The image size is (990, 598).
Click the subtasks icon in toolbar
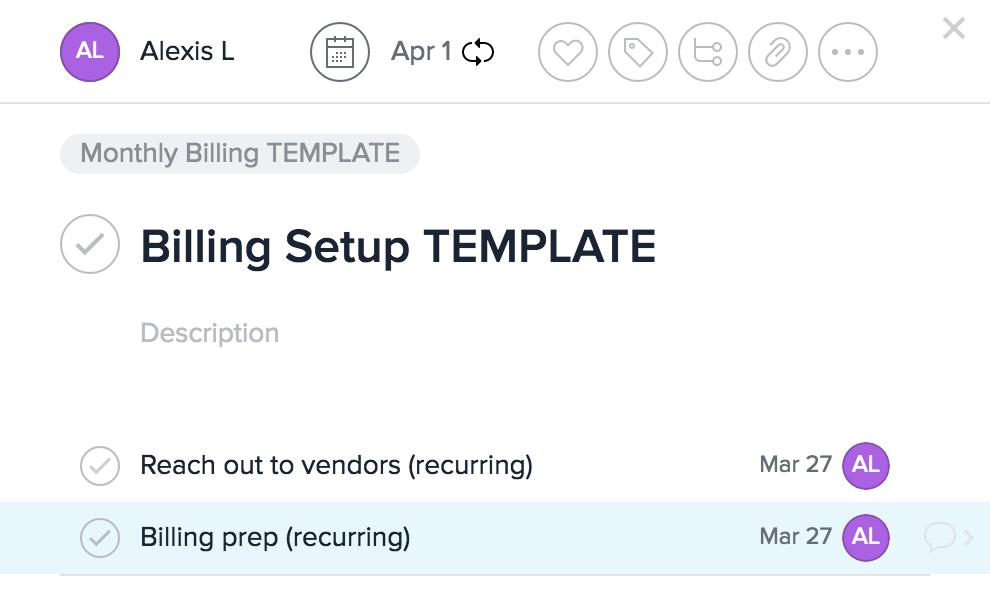point(708,52)
